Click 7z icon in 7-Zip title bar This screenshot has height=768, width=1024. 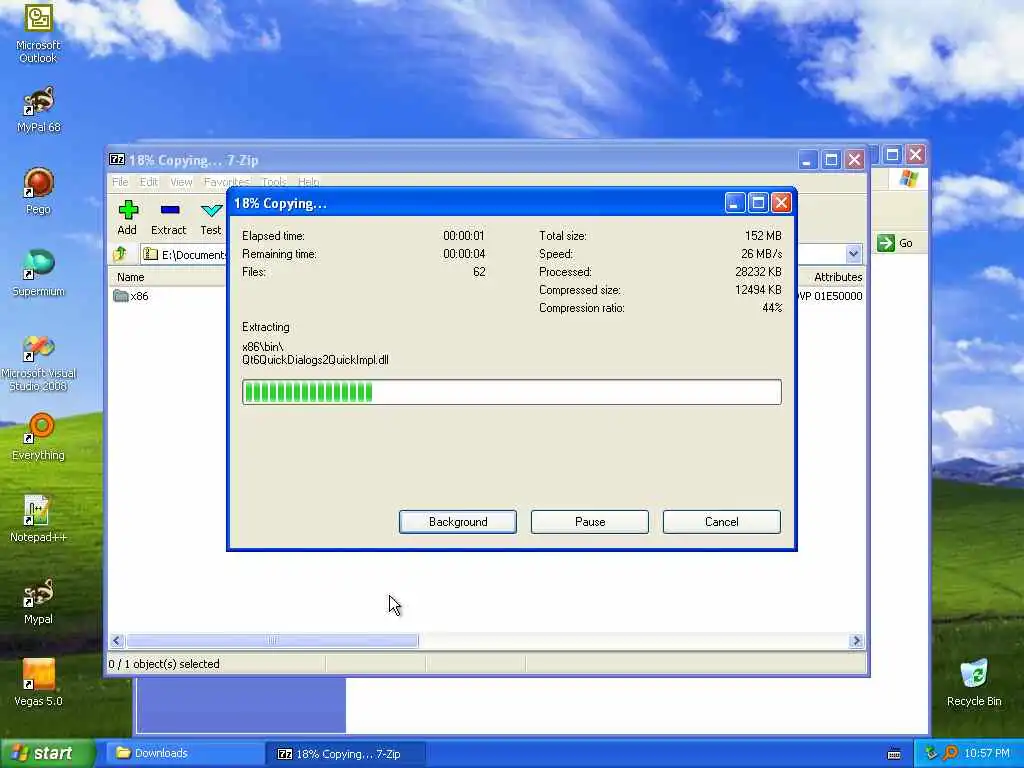click(x=117, y=159)
